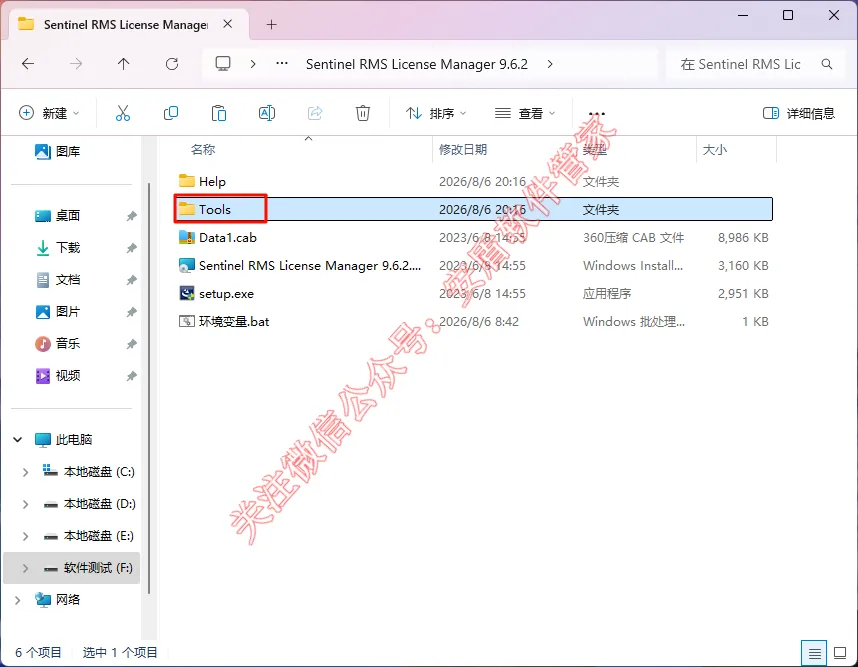Image resolution: width=858 pixels, height=667 pixels.
Task: Sort by 名称 column header
Action: 203,149
